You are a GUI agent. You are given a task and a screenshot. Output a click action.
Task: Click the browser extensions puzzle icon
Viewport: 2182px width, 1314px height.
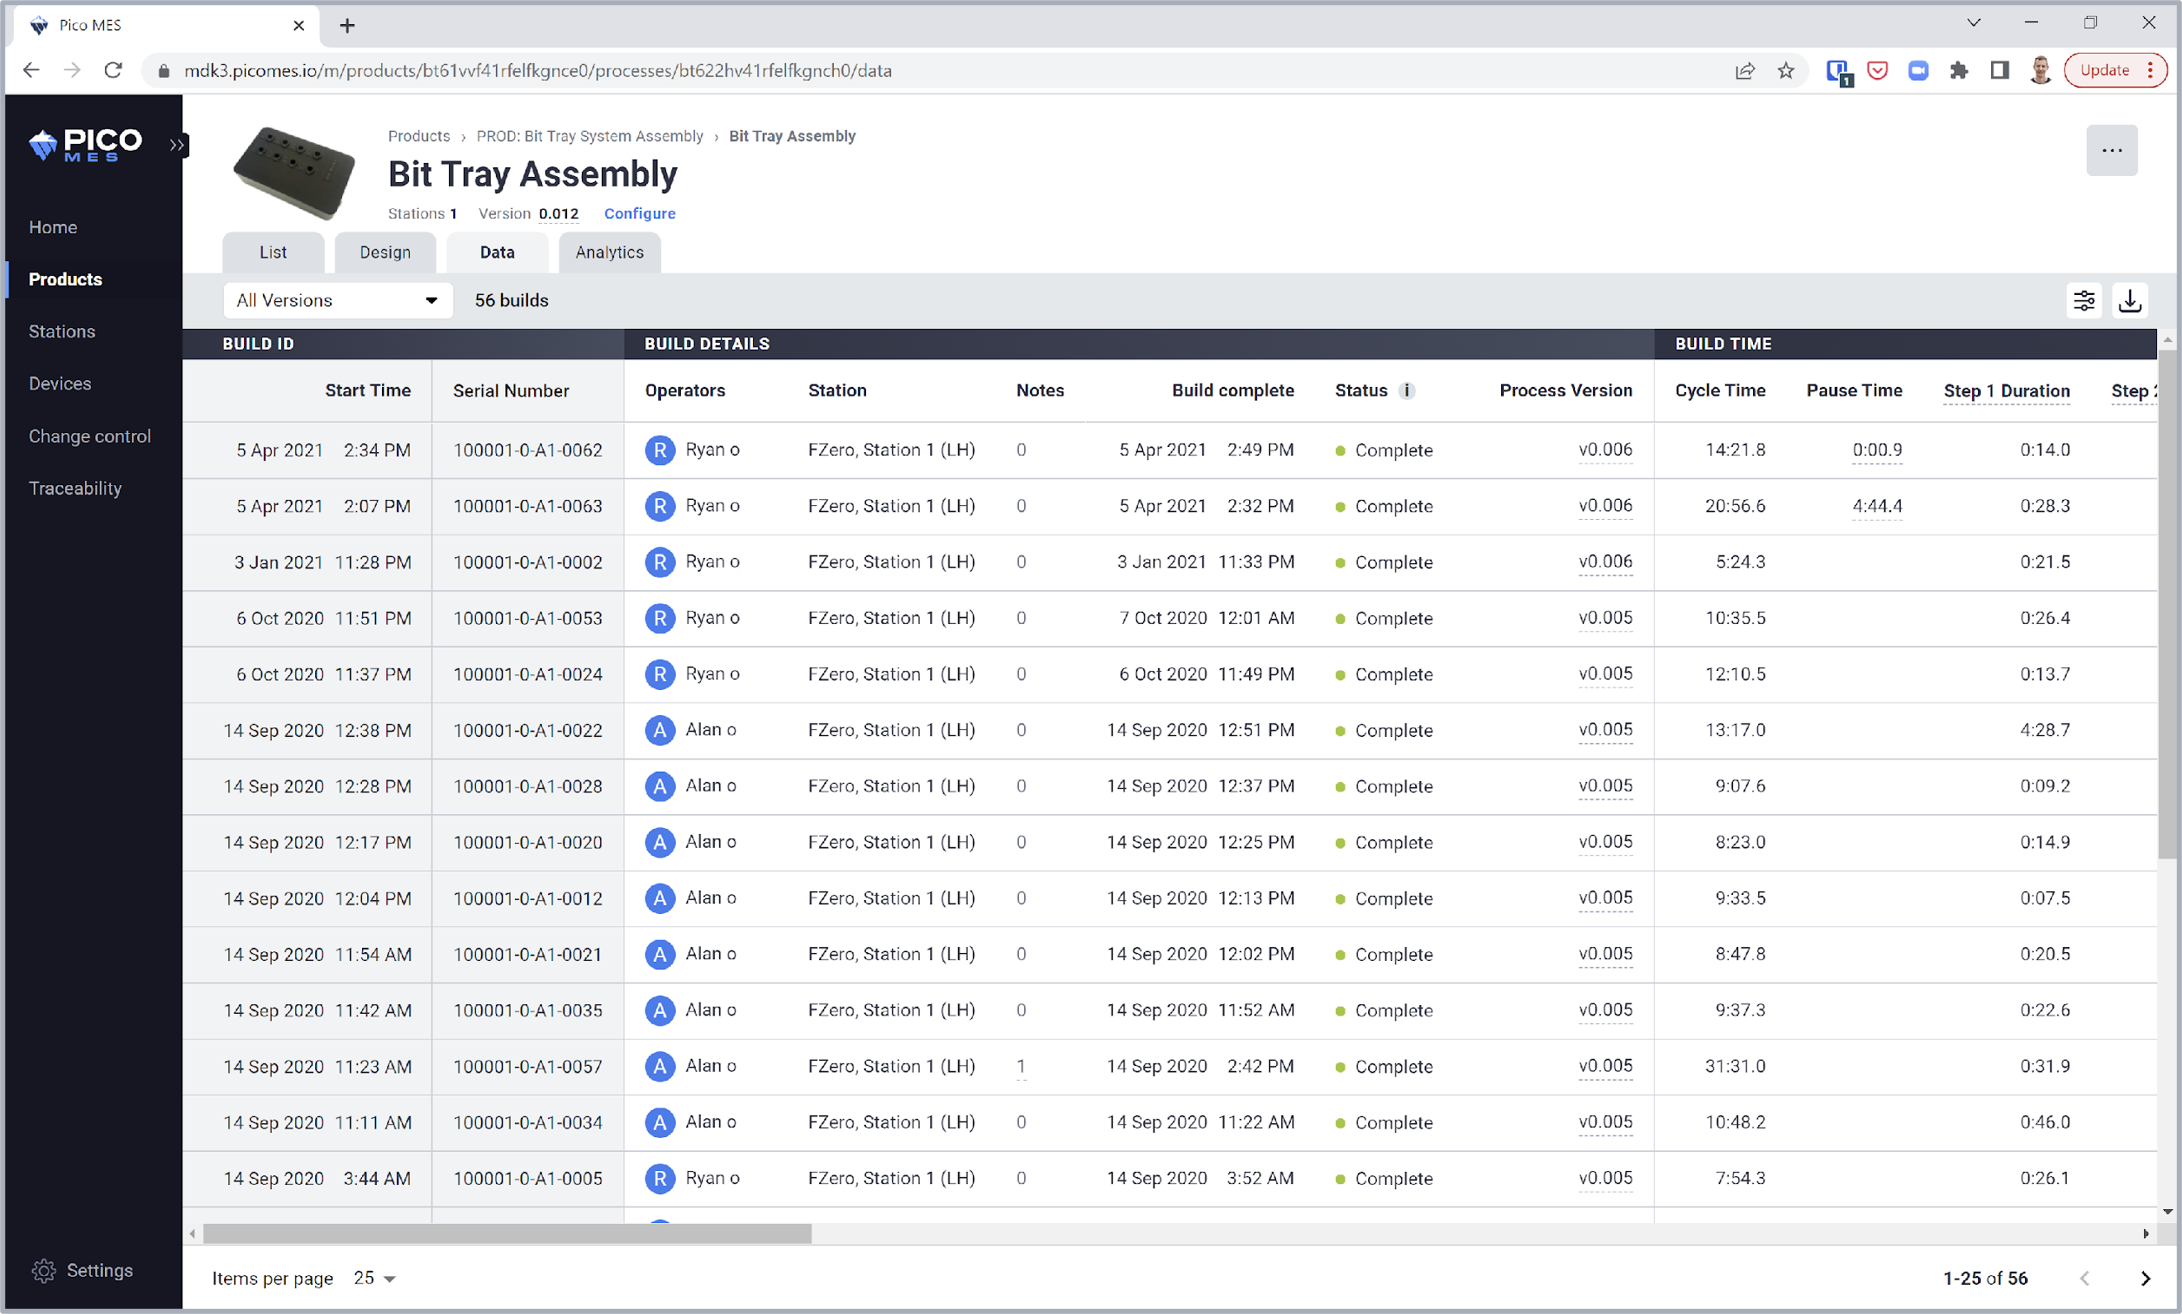[x=1958, y=70]
